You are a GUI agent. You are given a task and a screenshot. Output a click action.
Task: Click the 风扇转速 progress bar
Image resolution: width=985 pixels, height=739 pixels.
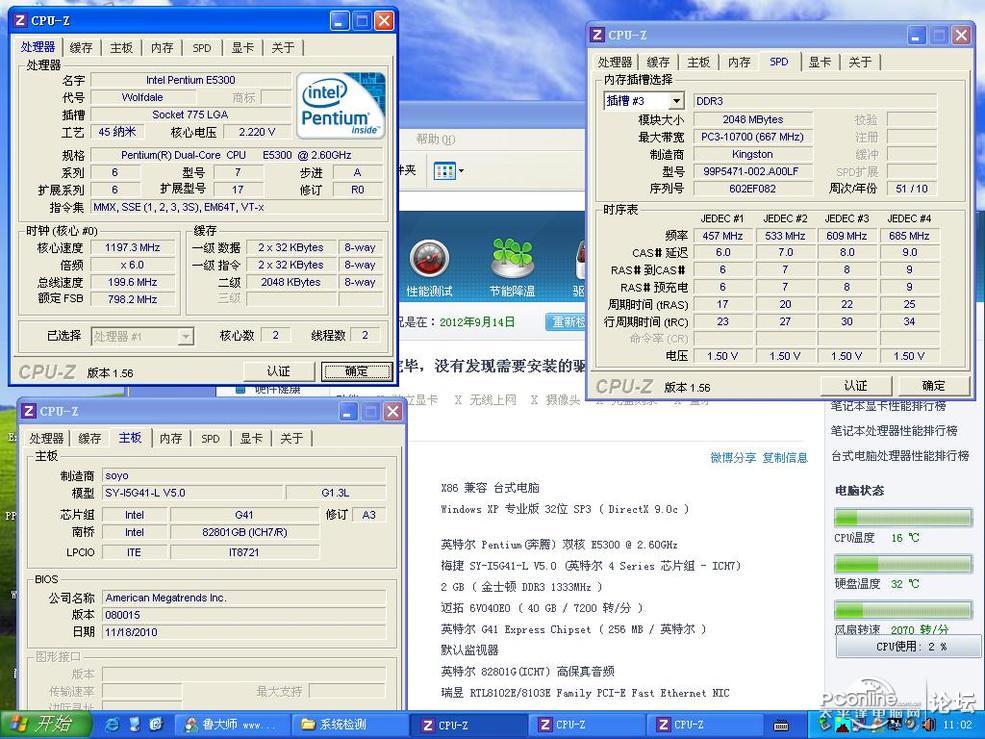pos(903,610)
